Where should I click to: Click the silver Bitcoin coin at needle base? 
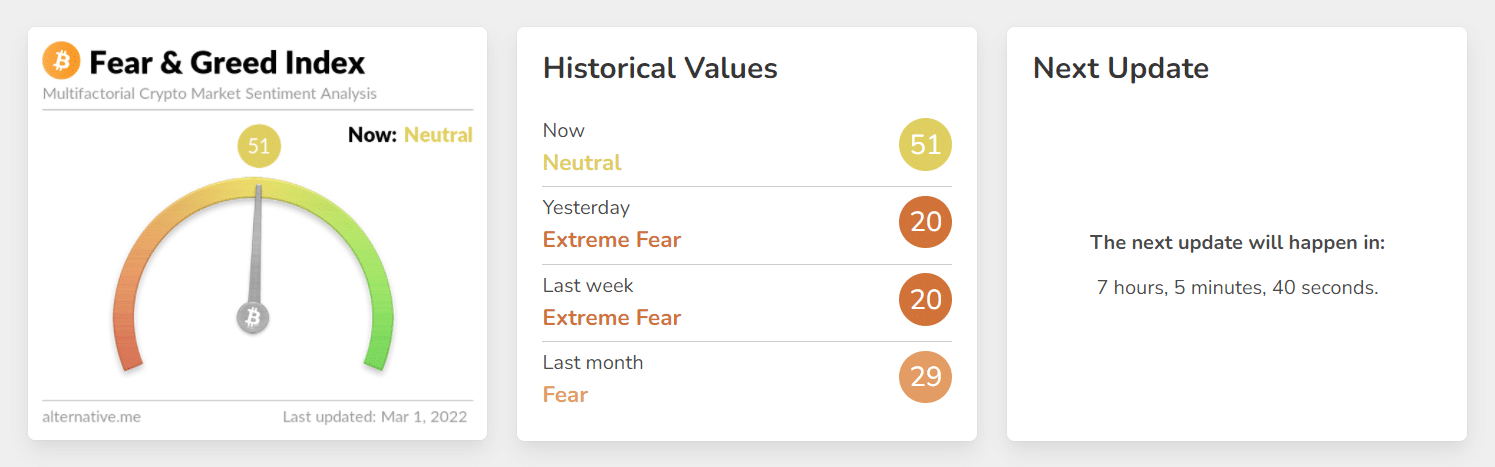(253, 318)
